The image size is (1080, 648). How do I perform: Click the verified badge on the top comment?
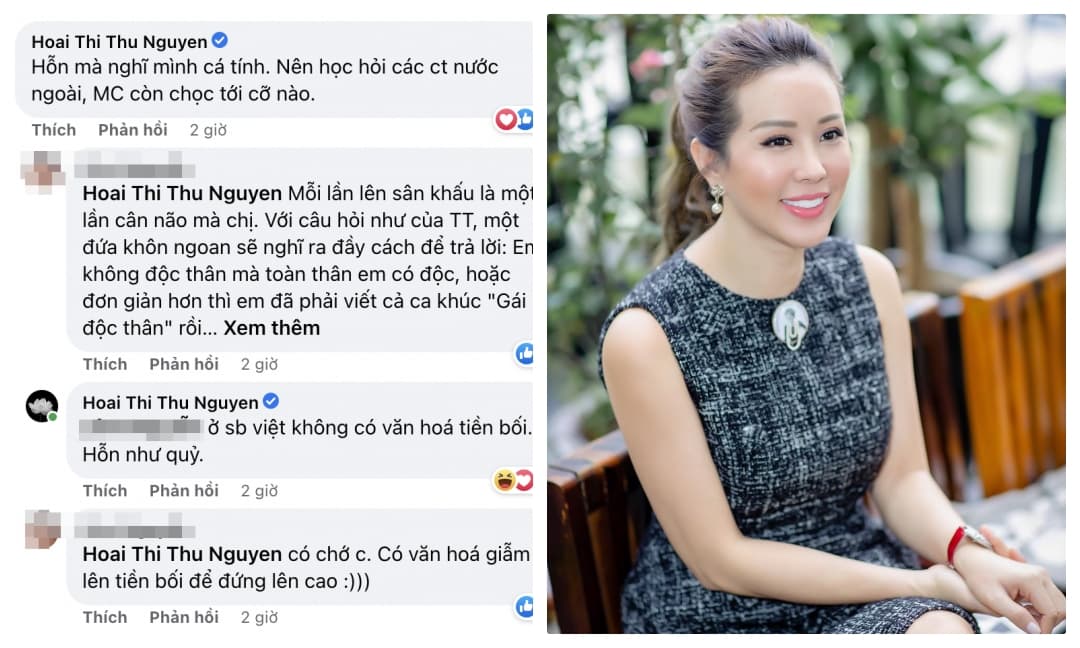click(220, 41)
